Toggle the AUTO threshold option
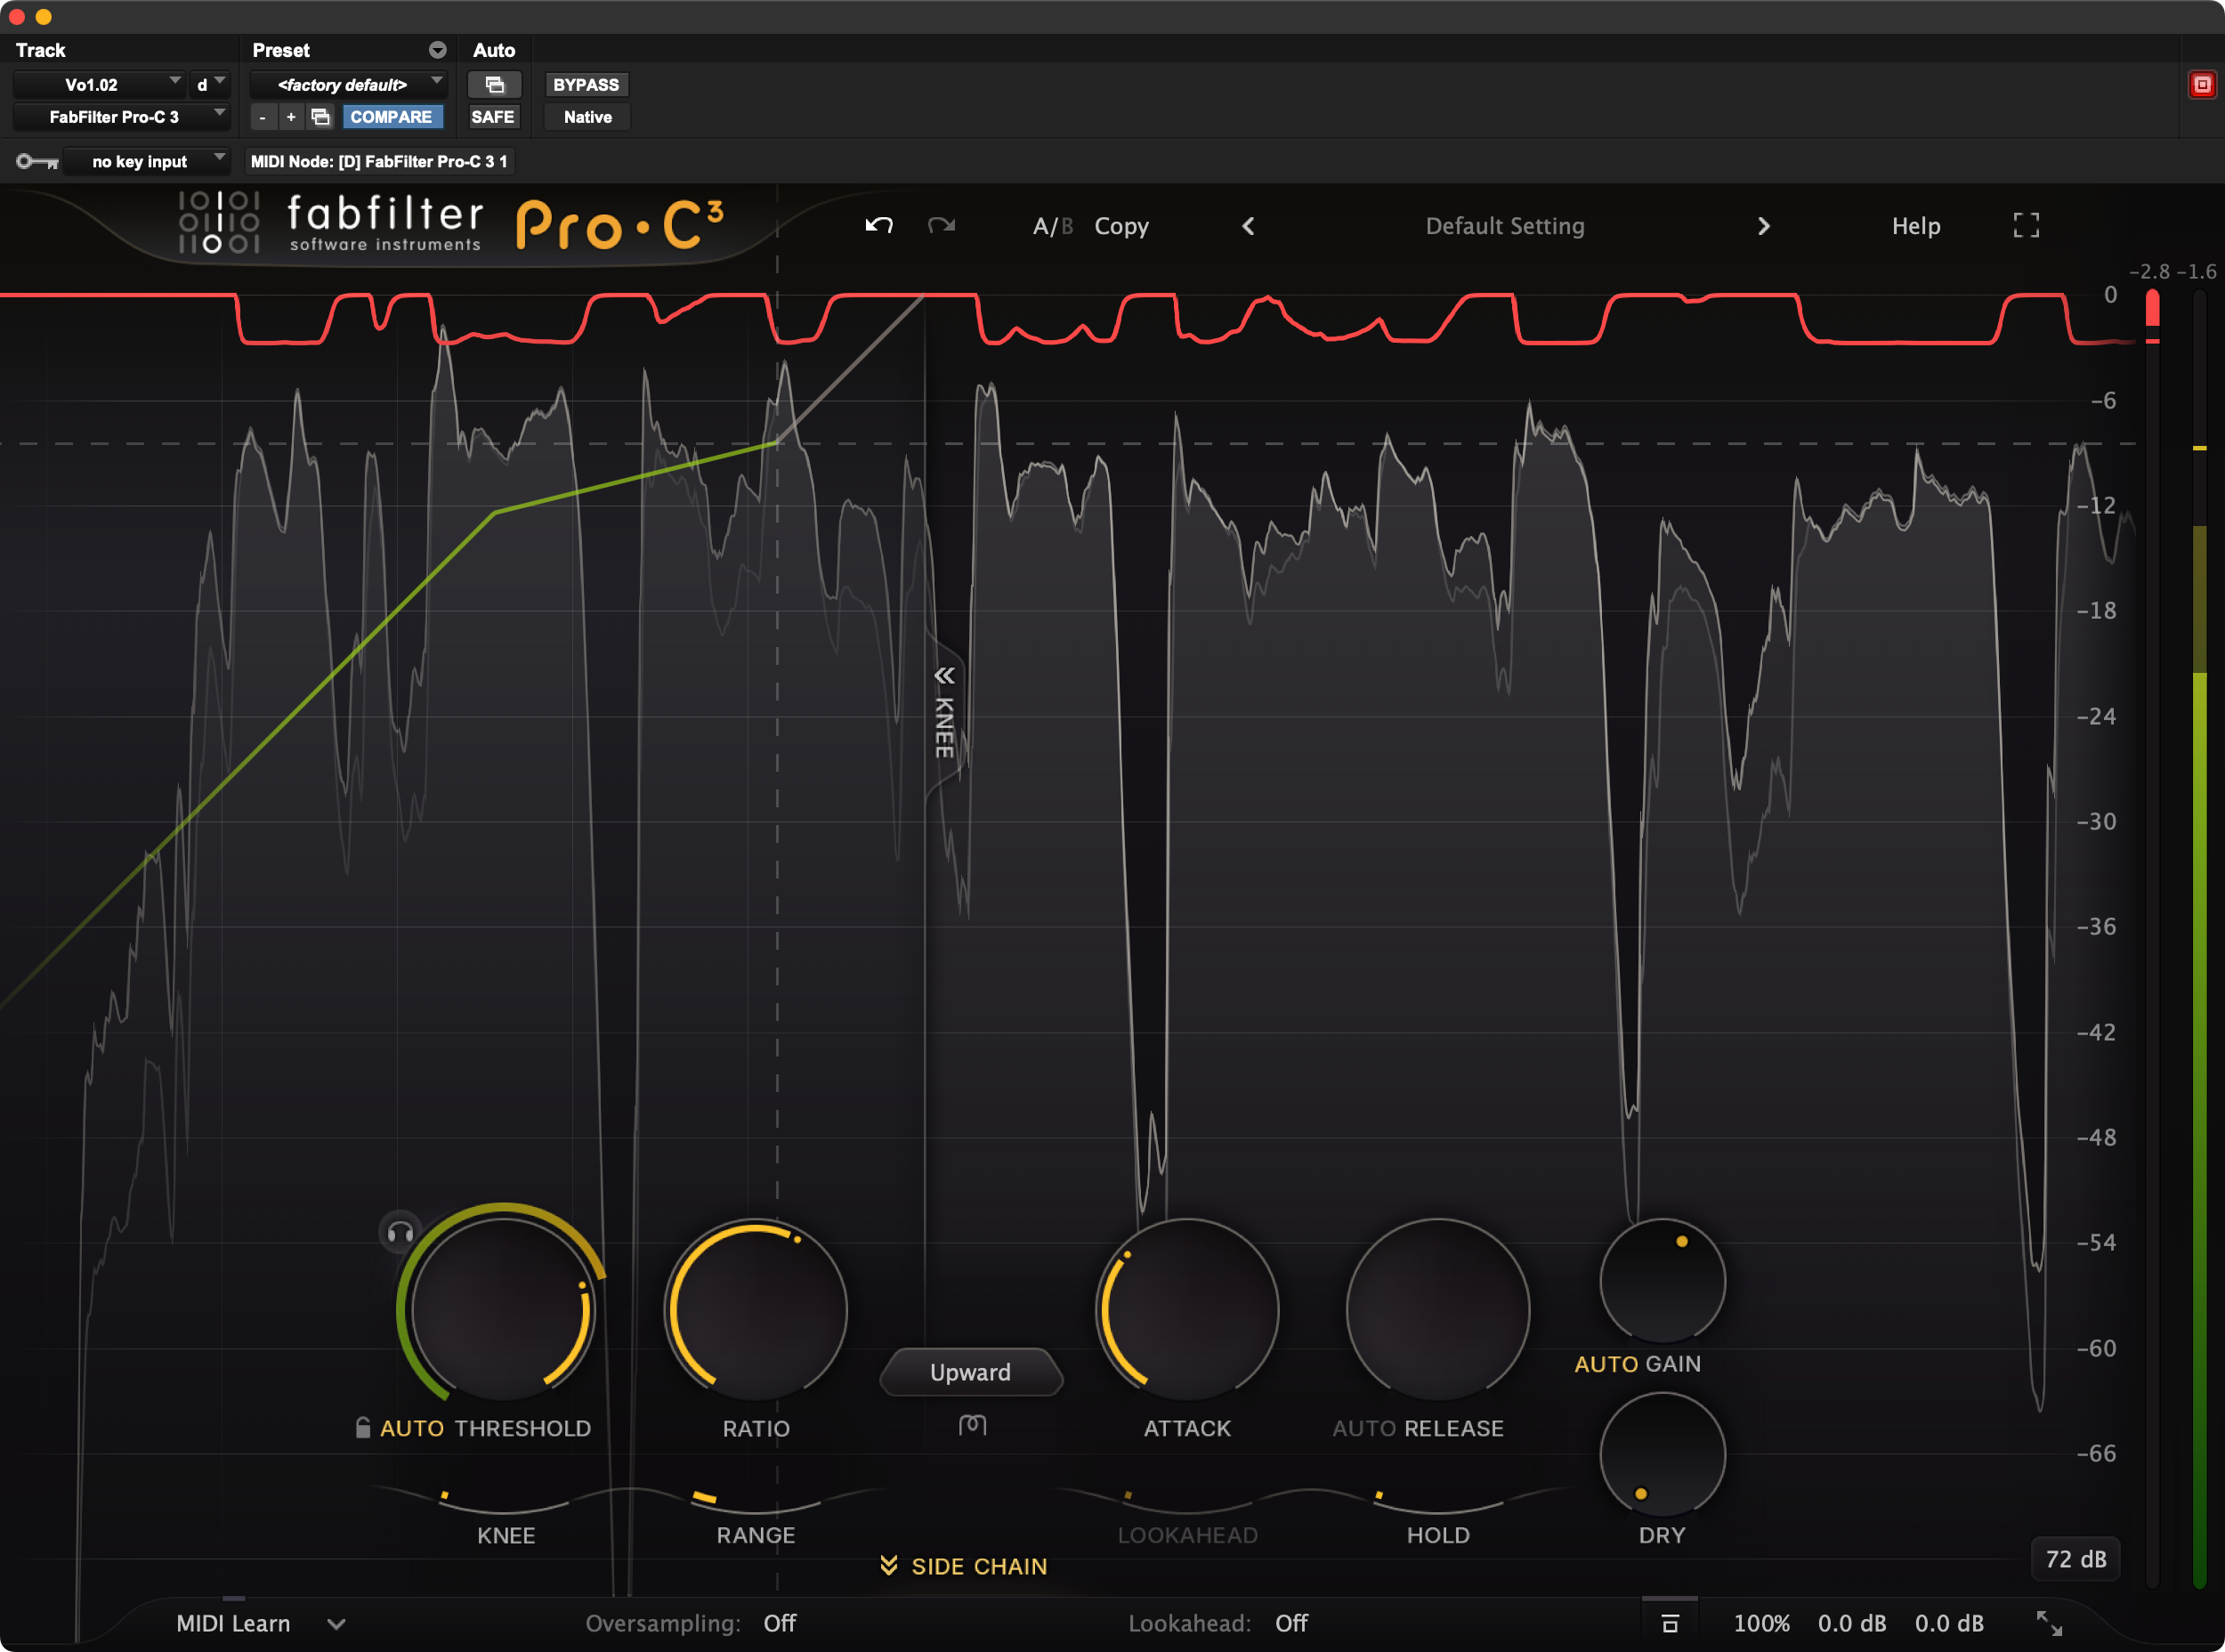2225x1652 pixels. [x=411, y=1428]
